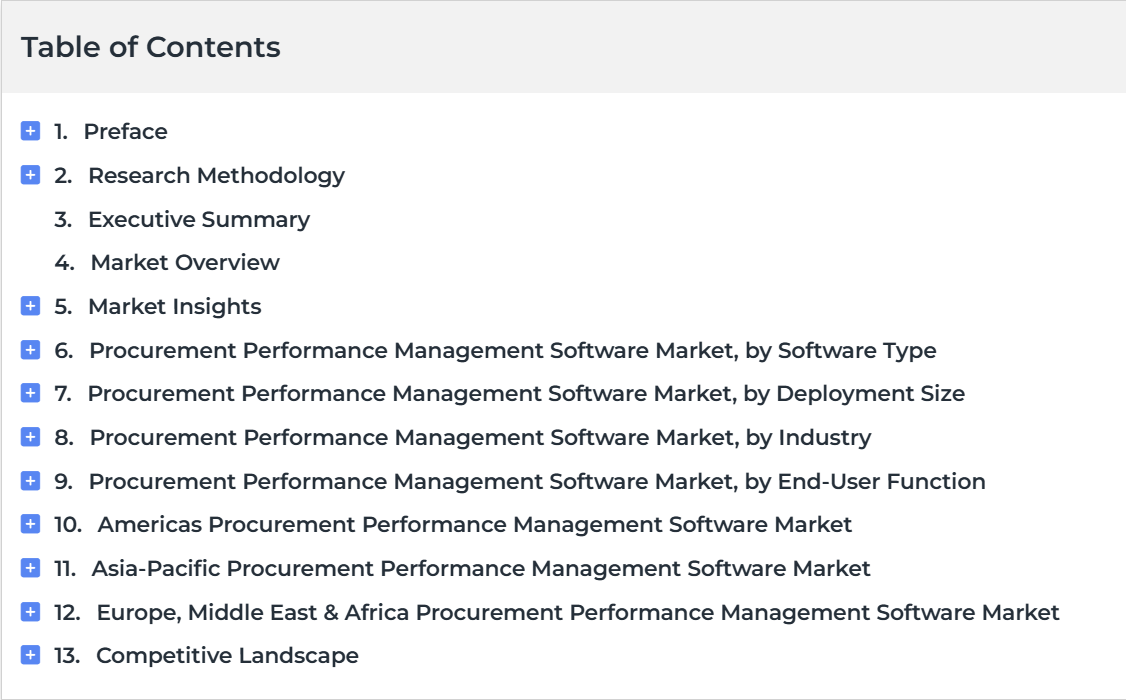
Task: Click plus icon beside by Deployment Size
Action: [x=30, y=393]
